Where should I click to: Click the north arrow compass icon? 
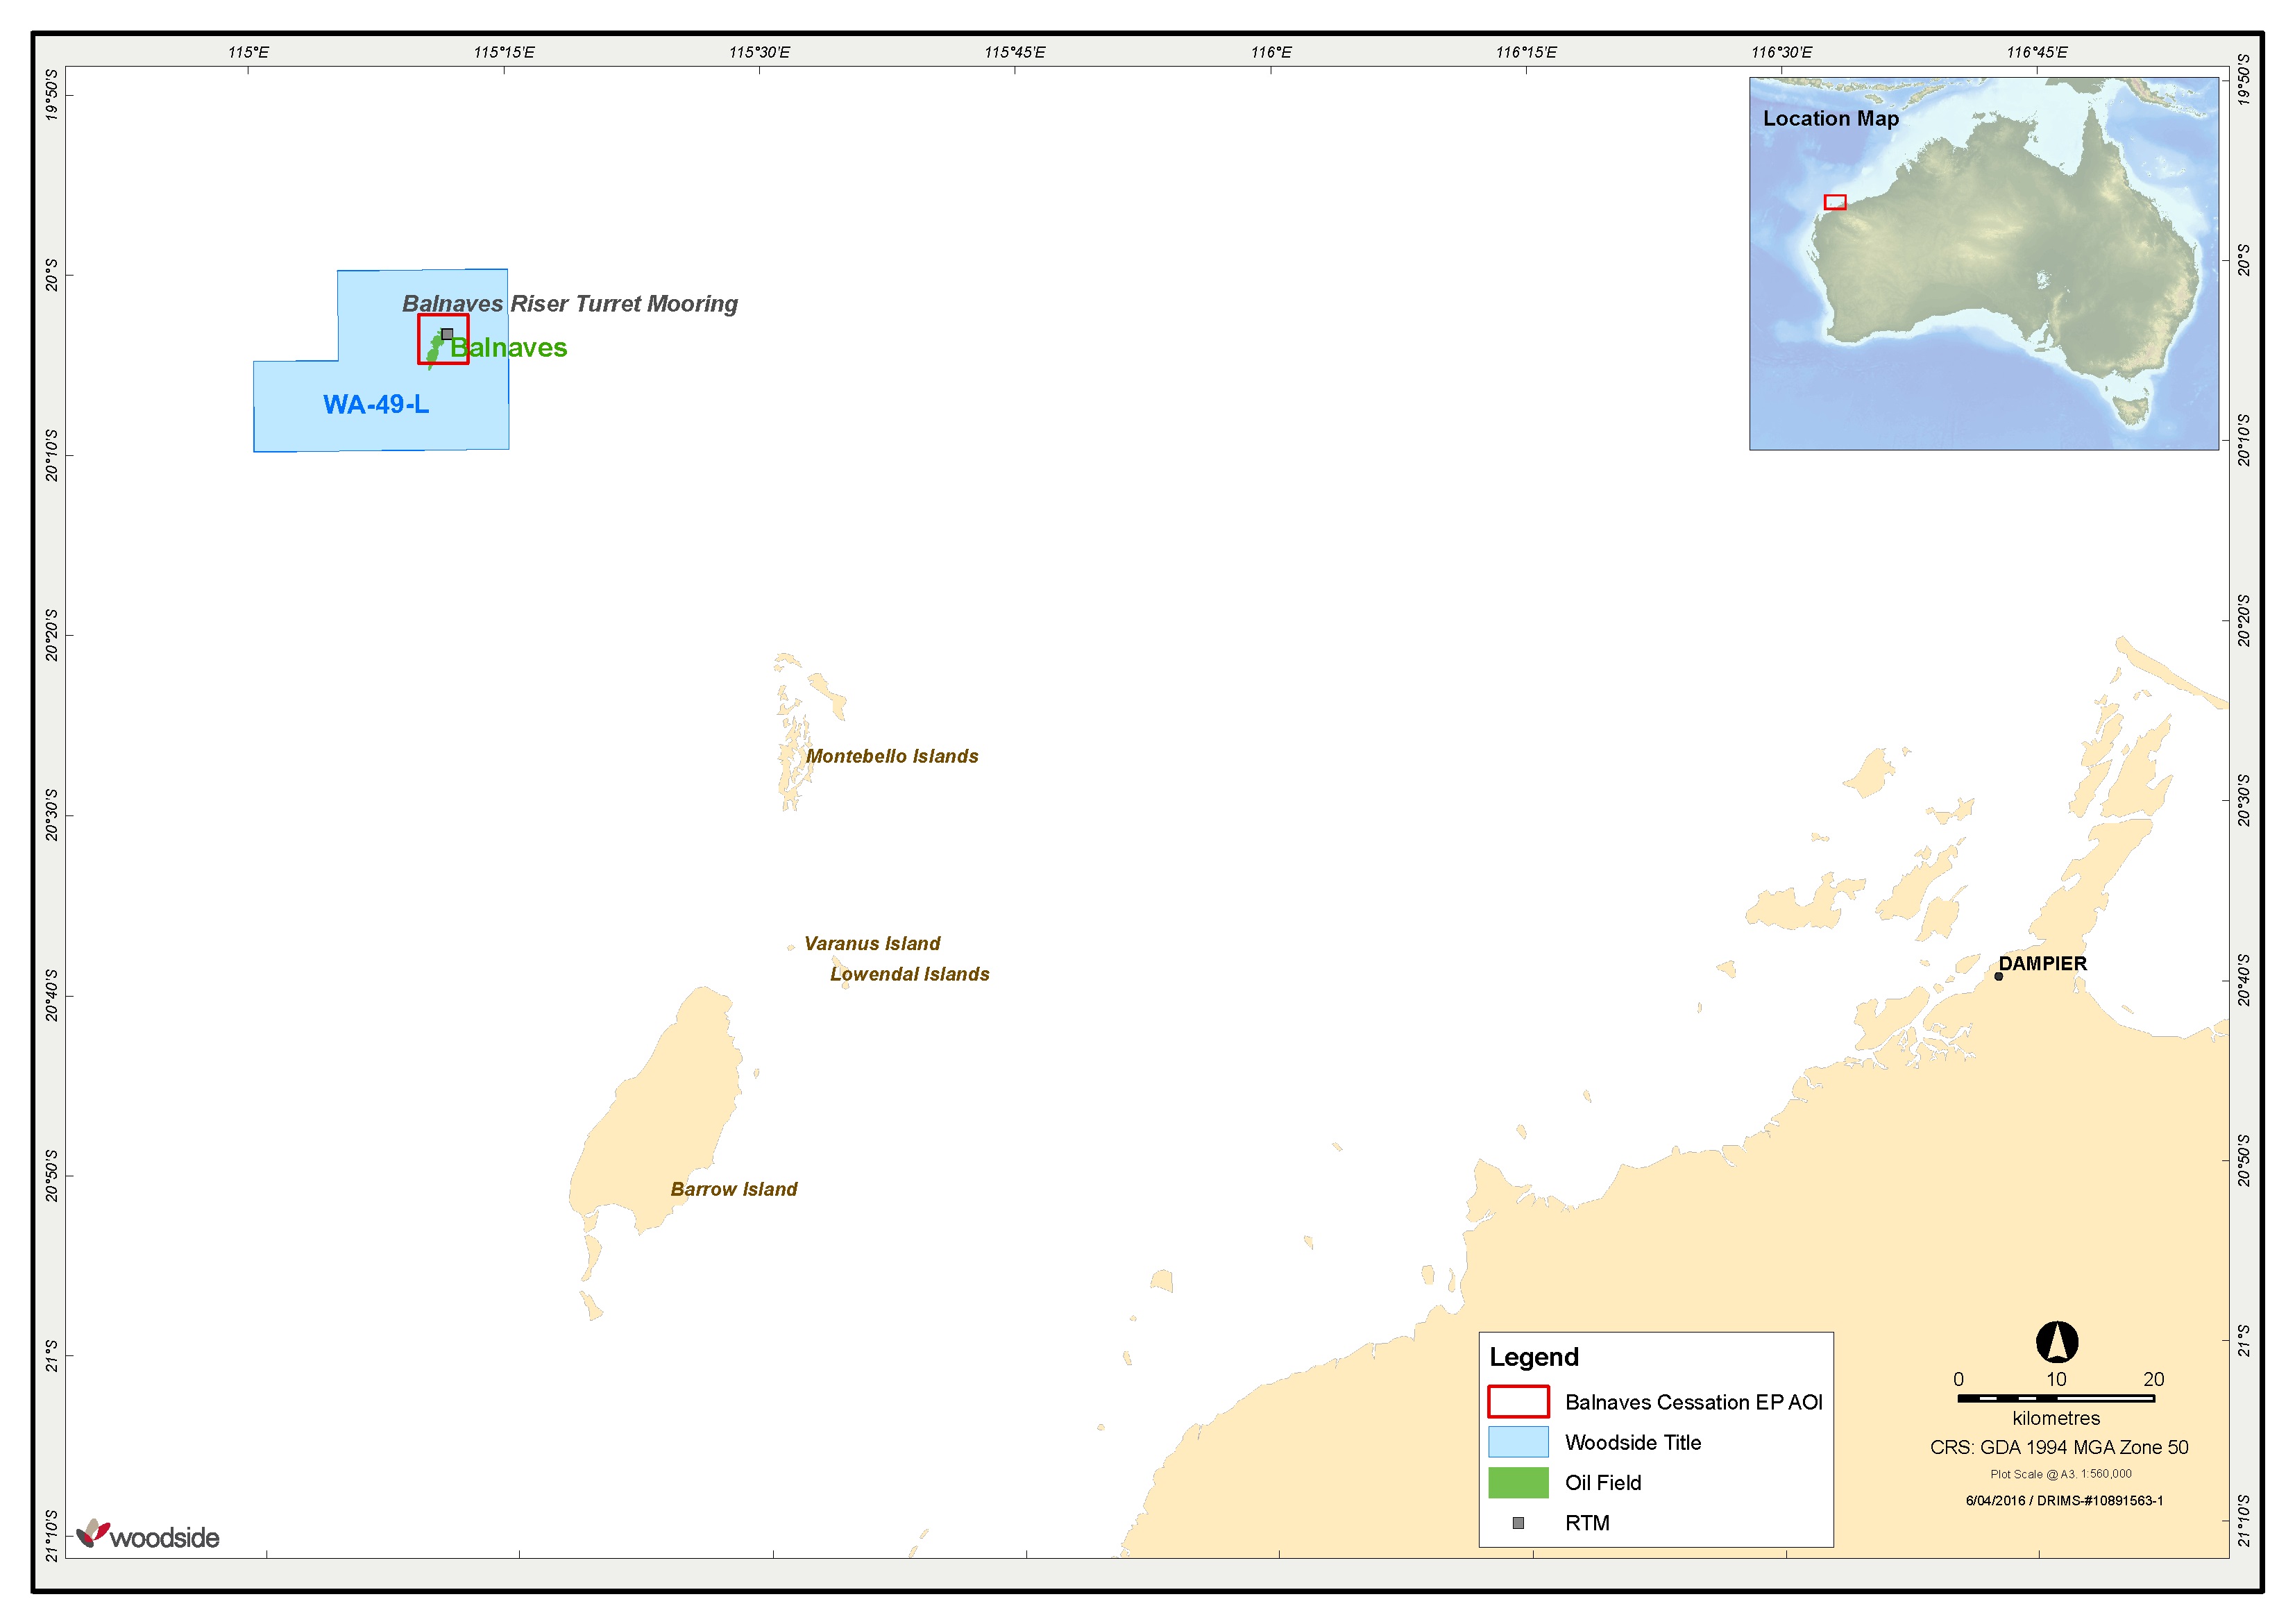(2056, 1342)
